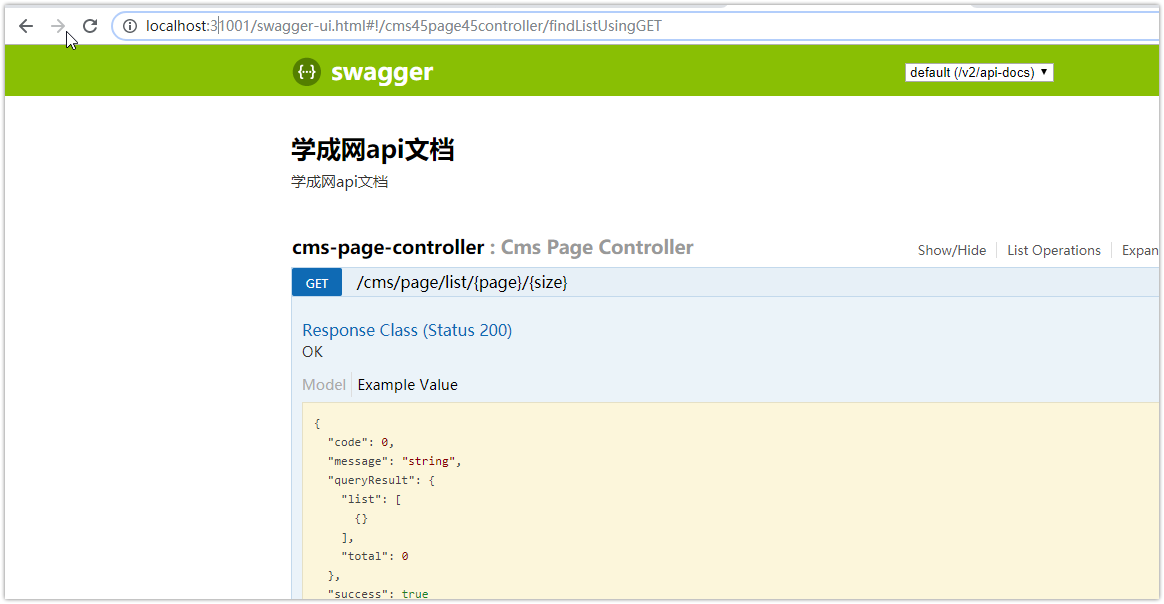This screenshot has height=604, width=1164.
Task: Click the Cms Page Controller gray subtitle
Action: [597, 247]
